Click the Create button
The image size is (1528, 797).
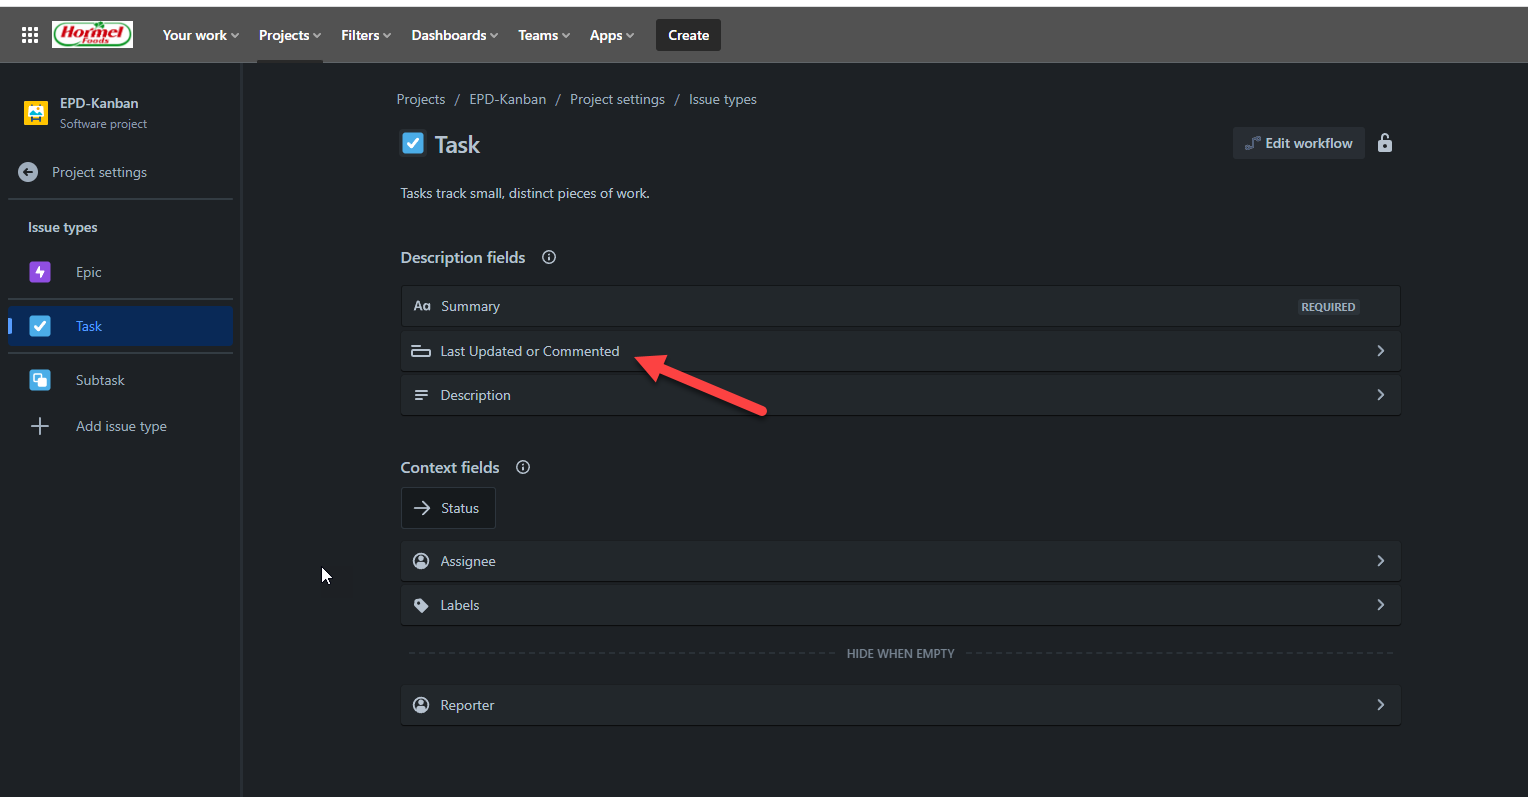(x=688, y=35)
